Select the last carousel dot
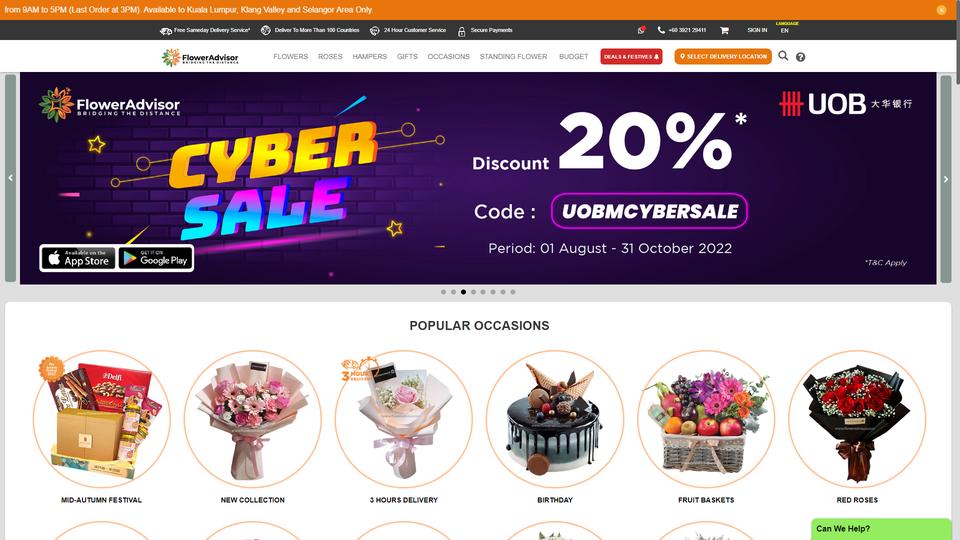The image size is (960, 540). click(513, 292)
